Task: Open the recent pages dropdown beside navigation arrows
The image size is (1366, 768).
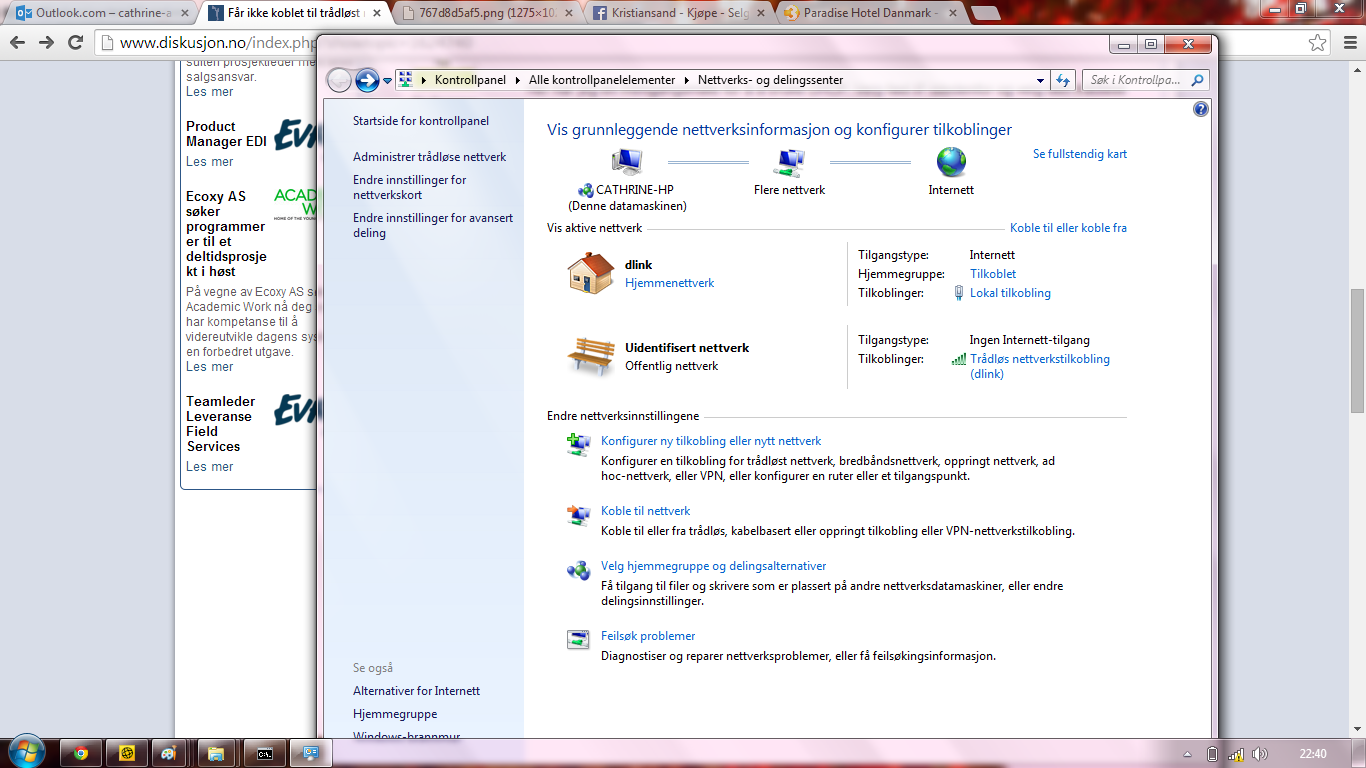Action: pos(387,81)
